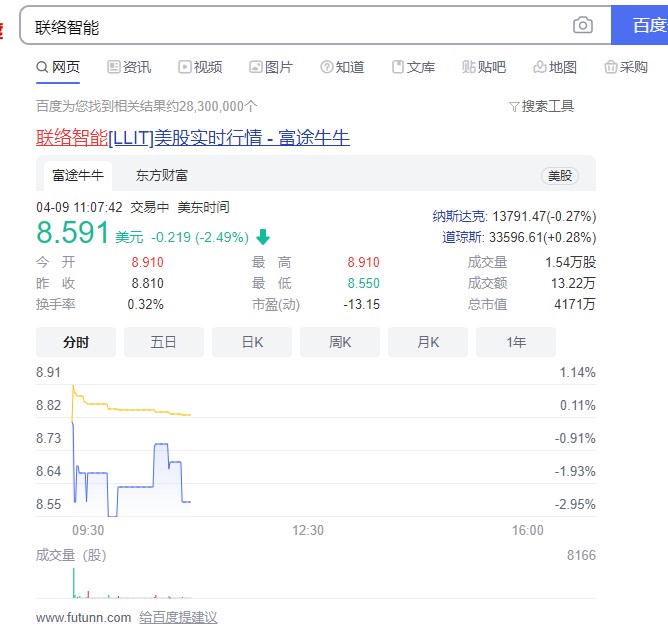Show the 五日 chart view
This screenshot has height=639, width=668.
pyautogui.click(x=164, y=342)
